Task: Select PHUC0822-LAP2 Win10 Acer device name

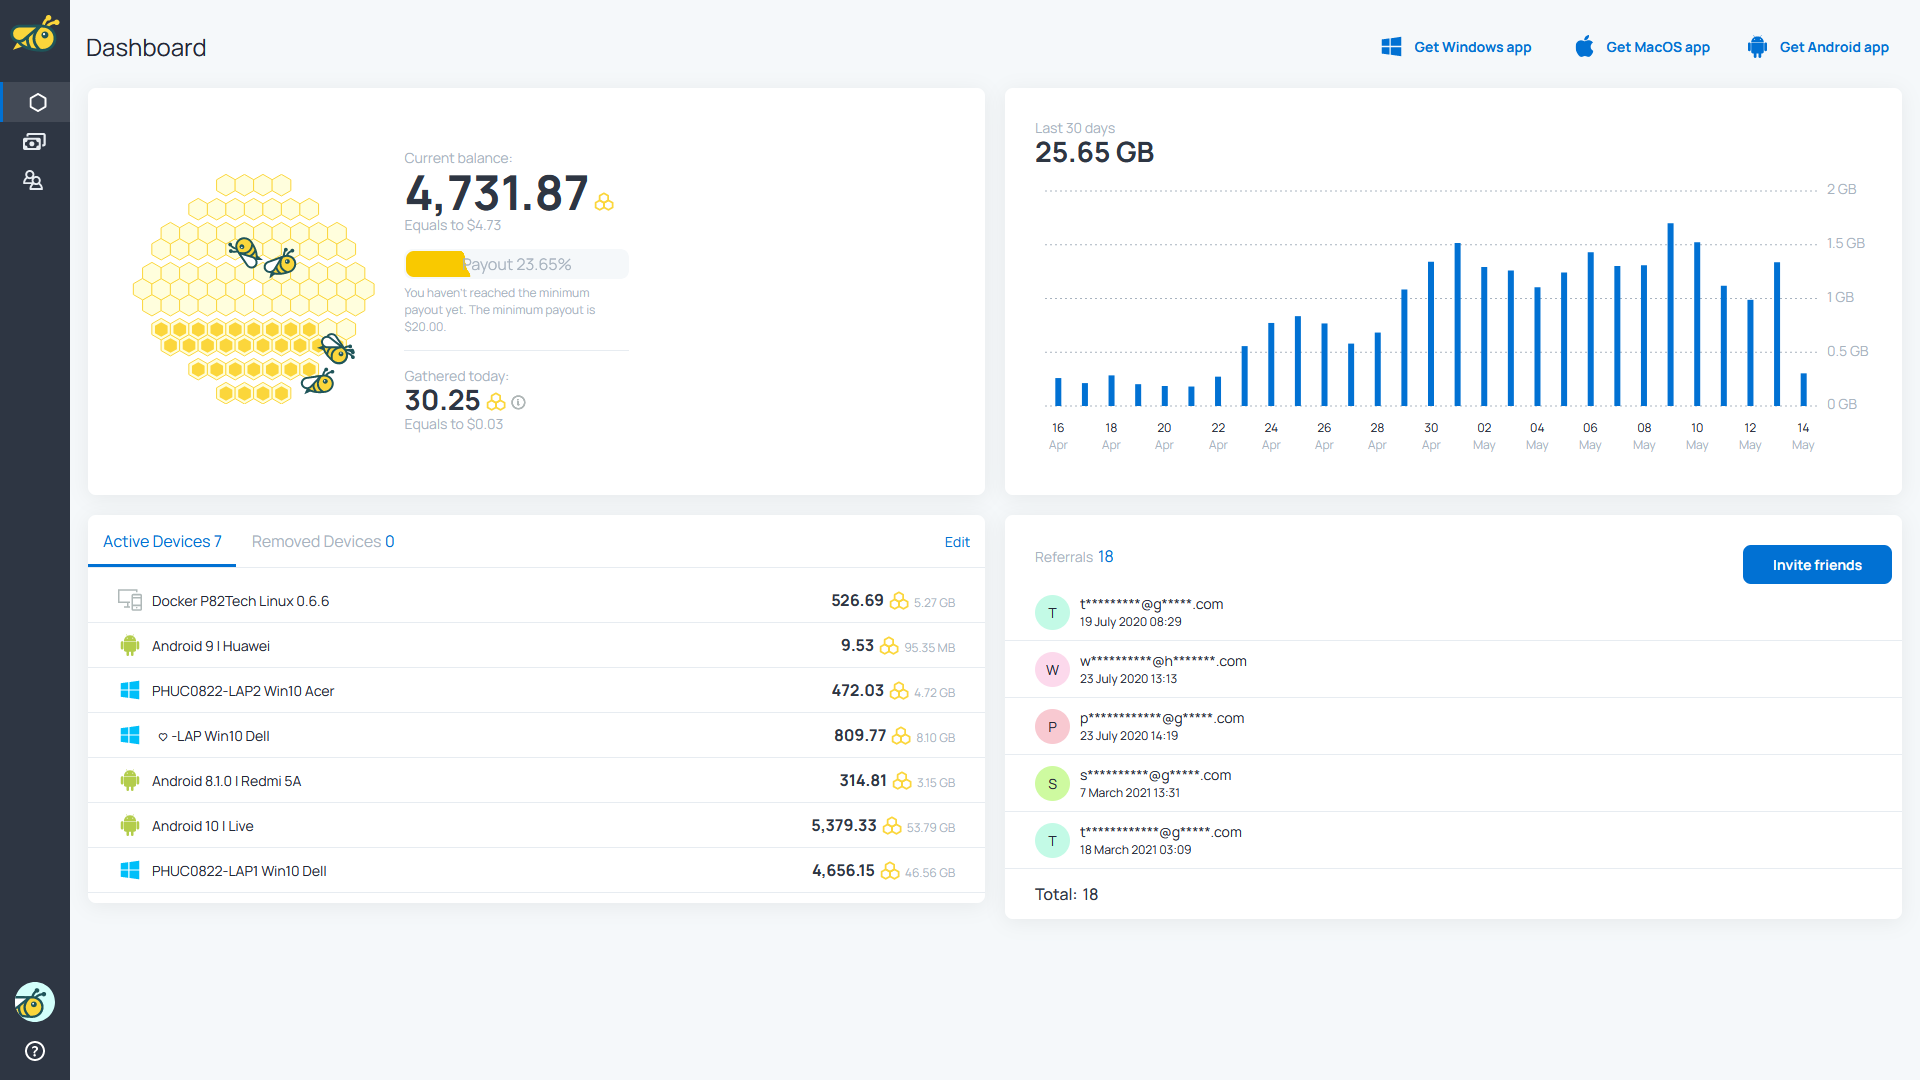Action: (x=243, y=691)
